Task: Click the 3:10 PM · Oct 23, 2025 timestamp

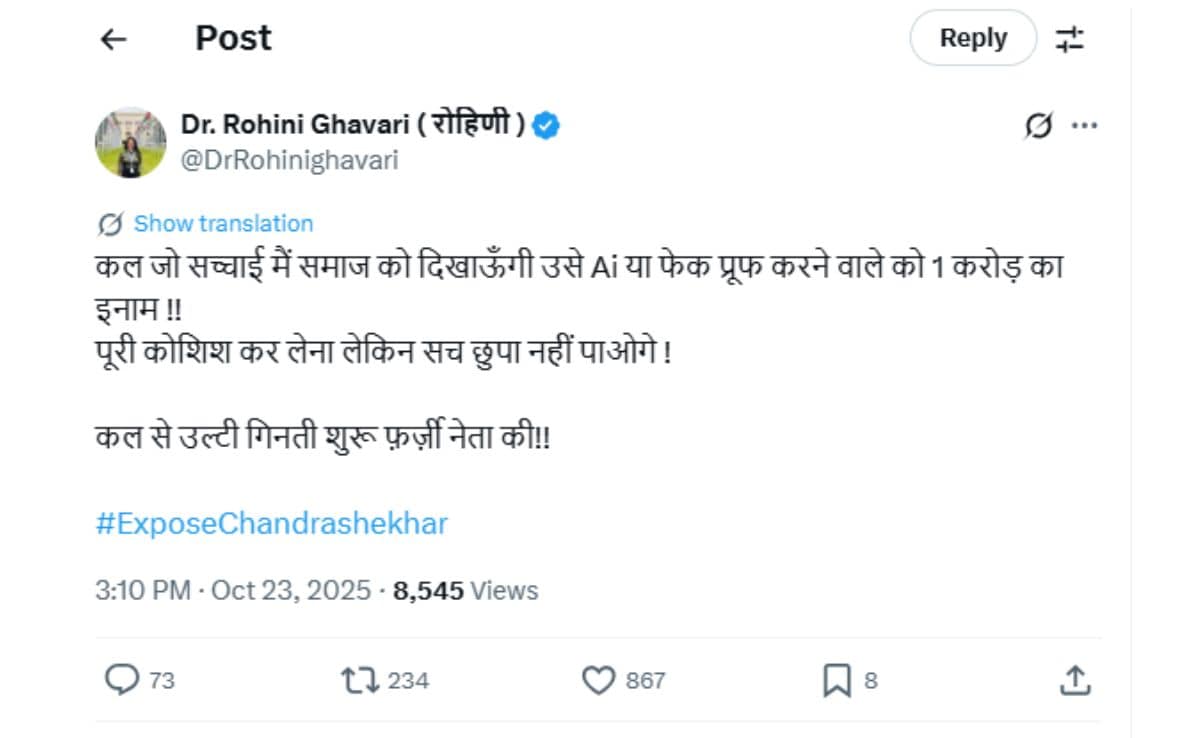Action: point(233,591)
